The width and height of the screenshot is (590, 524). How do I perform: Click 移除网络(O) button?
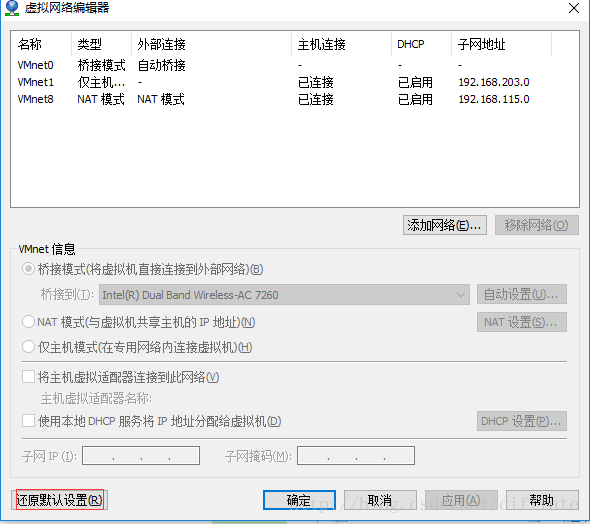click(x=537, y=225)
